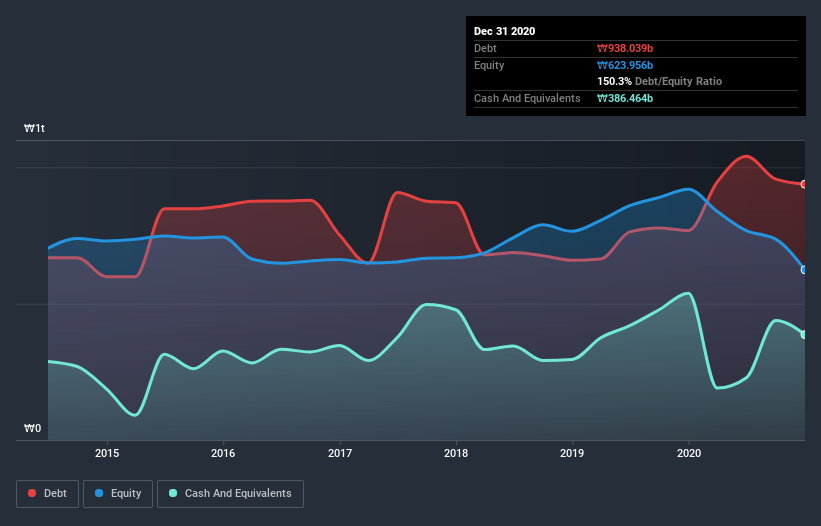Click the ₩623.956b equity value
Image resolution: width=821 pixels, height=526 pixels.
625,65
